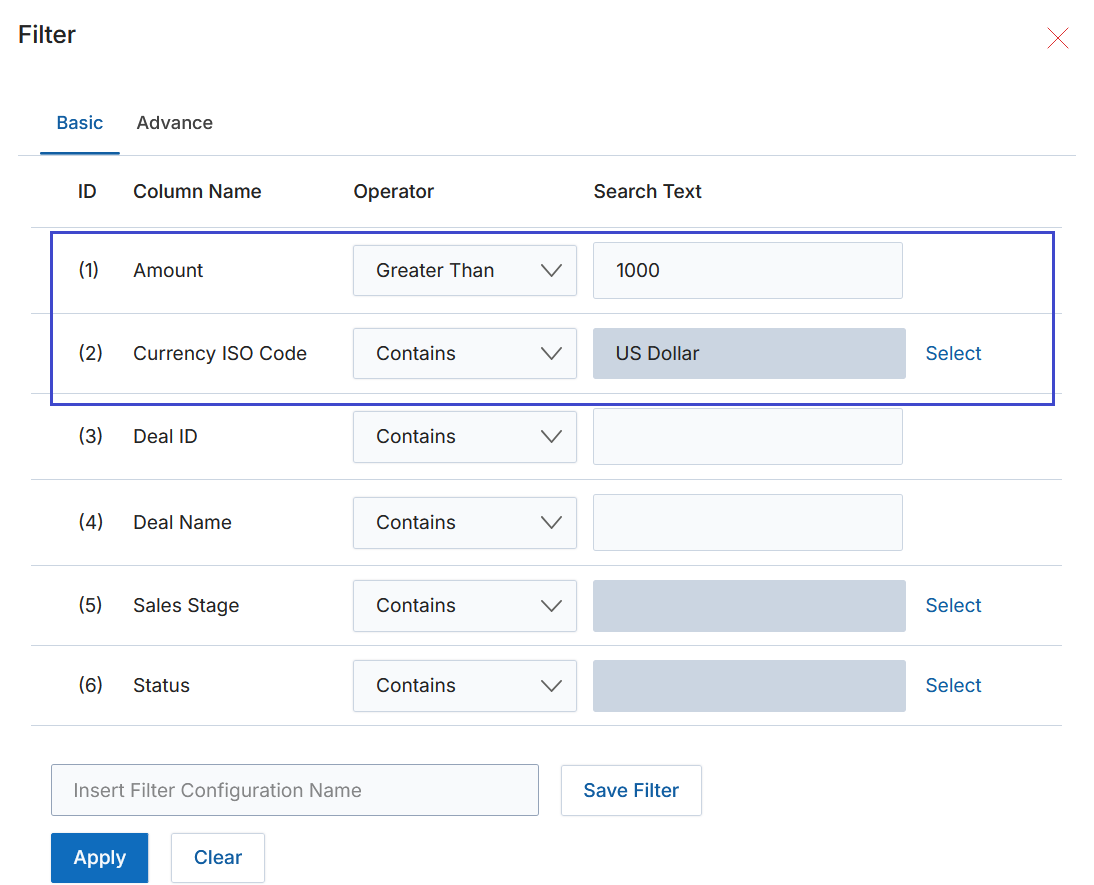The width and height of the screenshot is (1094, 885).
Task: Click the Search Text column header
Action: coord(647,191)
